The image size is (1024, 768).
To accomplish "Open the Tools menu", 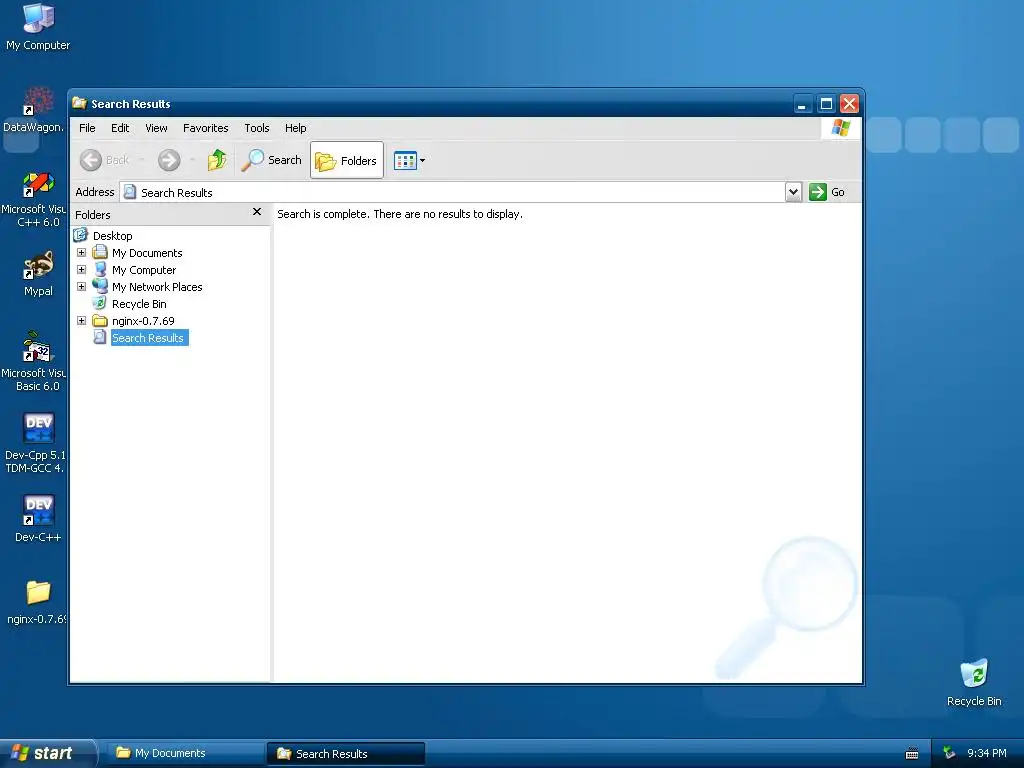I will [257, 128].
